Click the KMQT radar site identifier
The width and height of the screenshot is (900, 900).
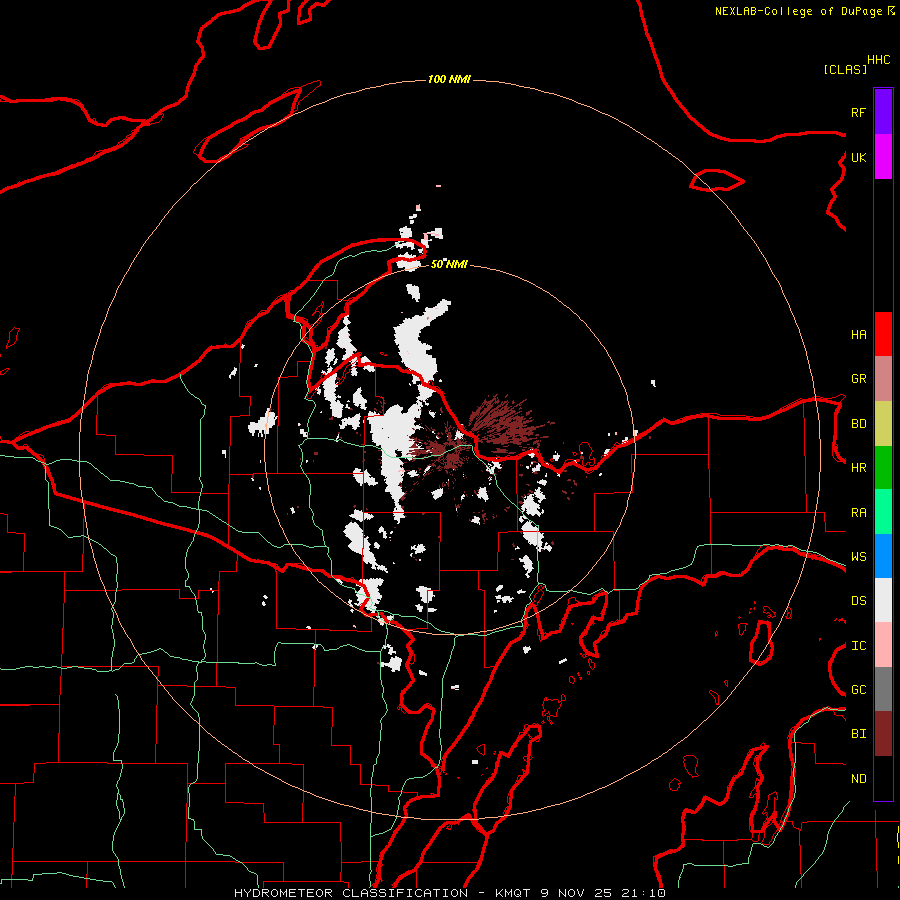(512, 893)
